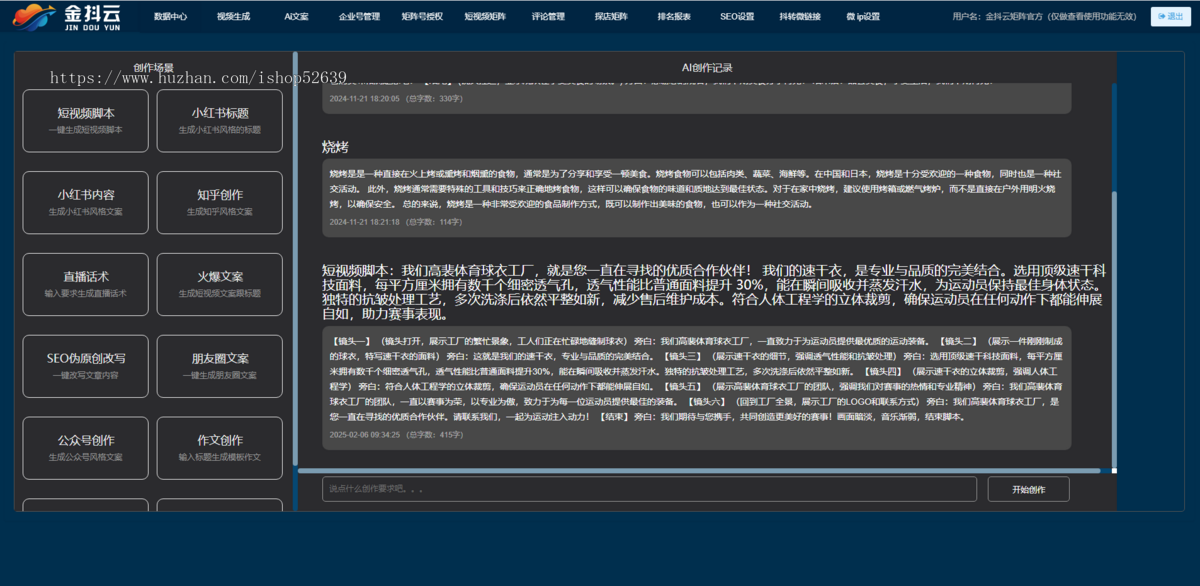This screenshot has width=1200, height=586.
Task: Click the 金抖云 logo icon
Action: pyautogui.click(x=35, y=16)
